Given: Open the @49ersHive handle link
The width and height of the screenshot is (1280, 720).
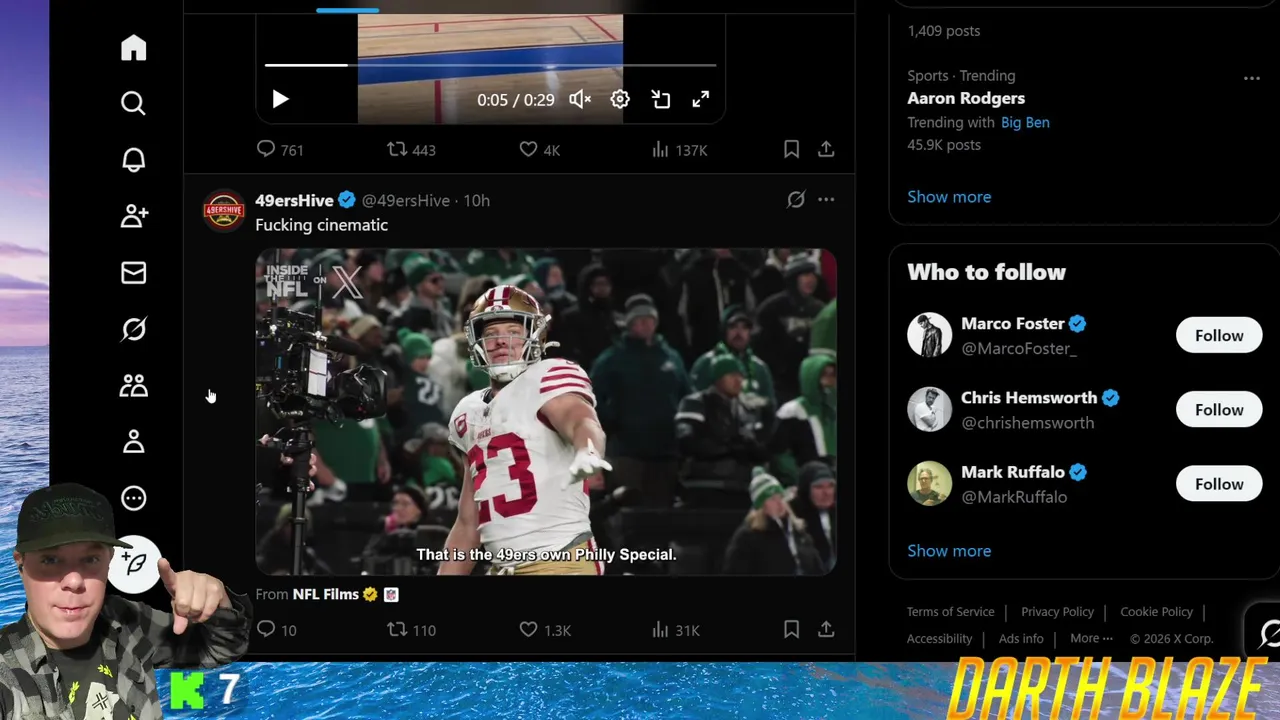Looking at the screenshot, I should (x=405, y=200).
